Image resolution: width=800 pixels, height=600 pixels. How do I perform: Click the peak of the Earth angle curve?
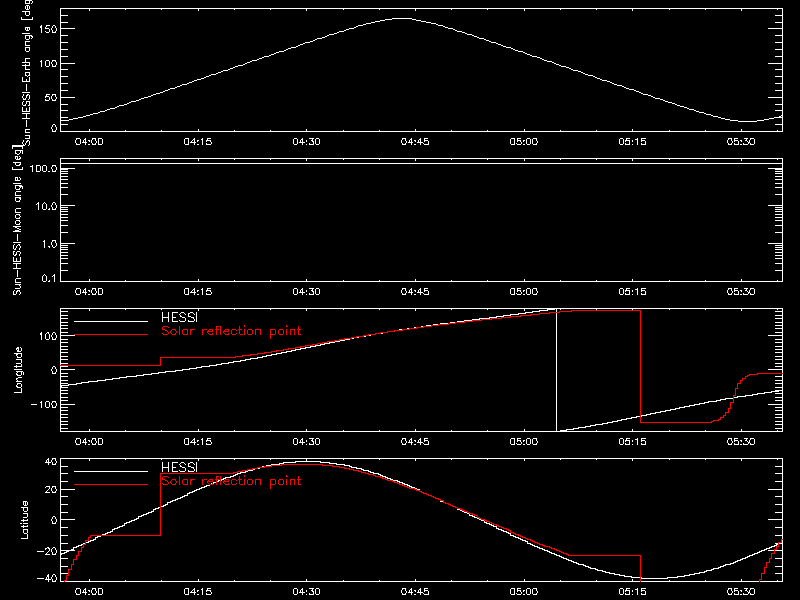tap(403, 18)
